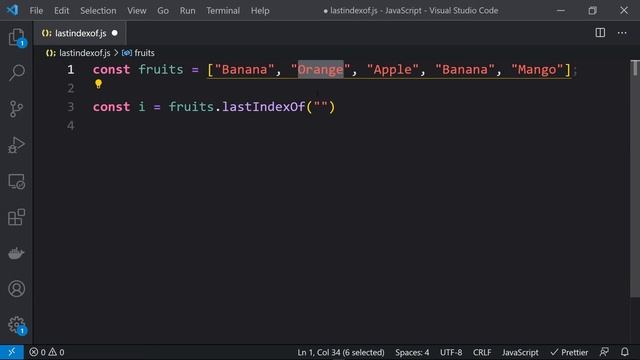Click the "Apple" string in array
Image resolution: width=640 pixels, height=360 pixels.
point(393,69)
